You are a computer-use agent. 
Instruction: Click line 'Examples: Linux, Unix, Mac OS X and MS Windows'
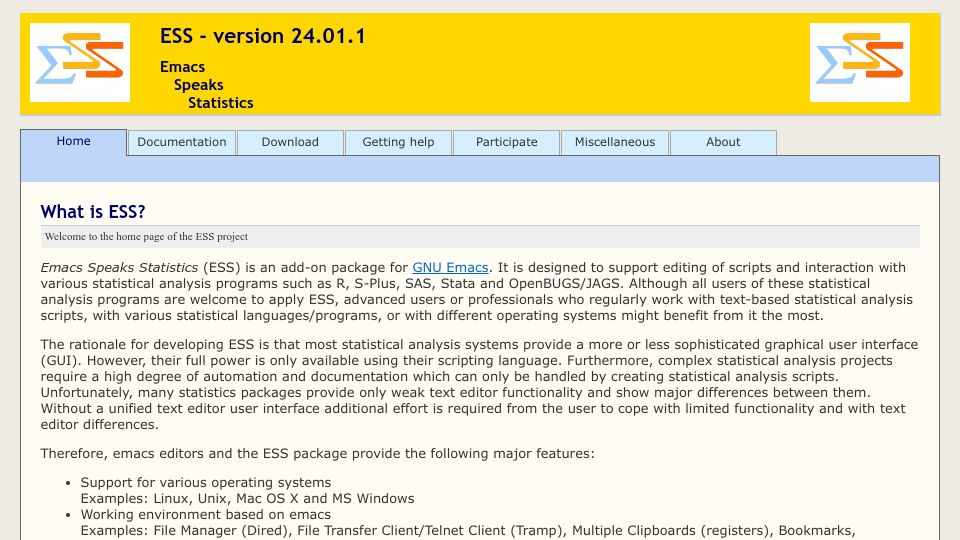click(247, 498)
